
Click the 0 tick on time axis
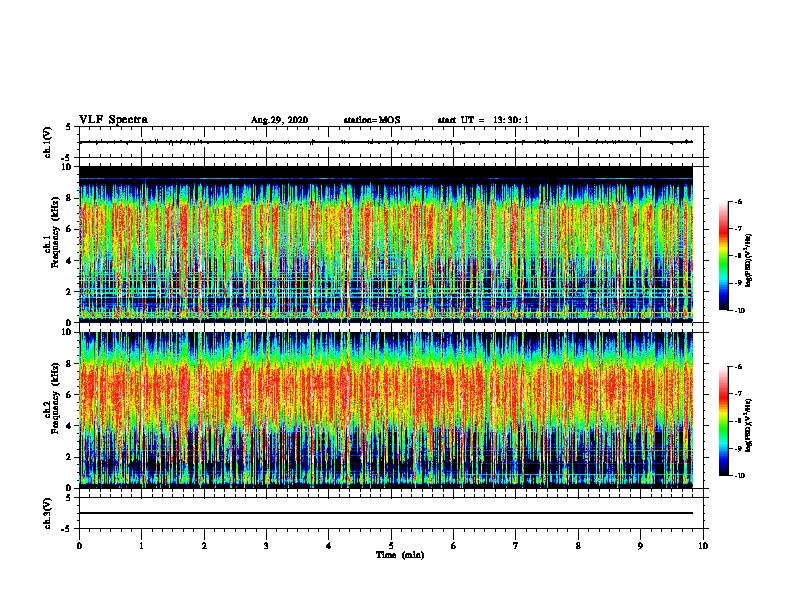79,546
